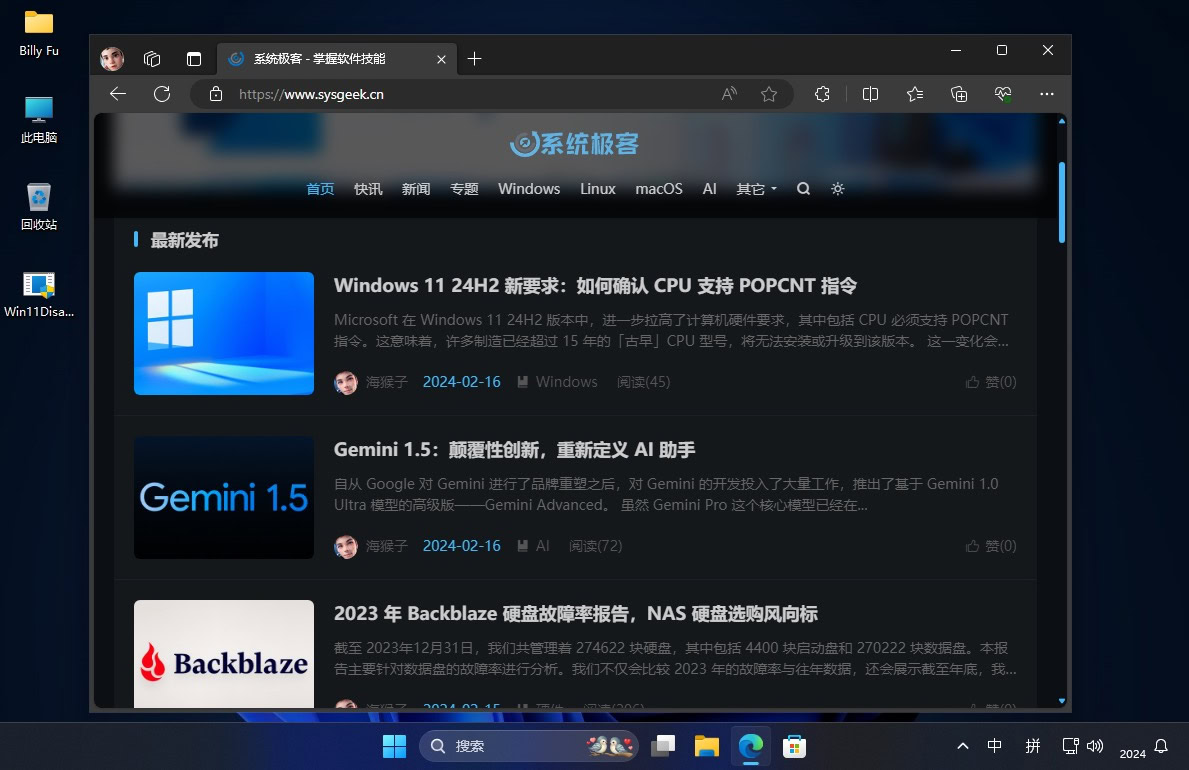Click author 海猴子 on Windows 11 article
The height and width of the screenshot is (770, 1189).
387,382
